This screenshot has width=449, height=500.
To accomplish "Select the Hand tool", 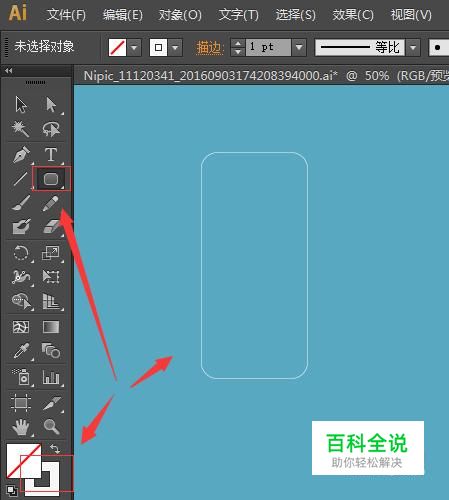I will point(21,427).
